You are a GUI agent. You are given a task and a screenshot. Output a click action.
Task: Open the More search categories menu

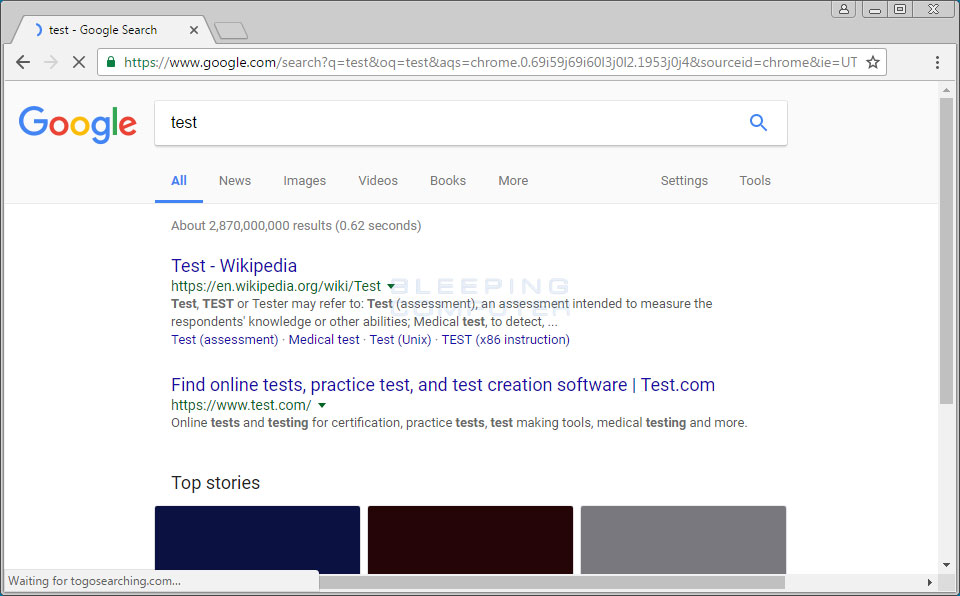tap(513, 181)
